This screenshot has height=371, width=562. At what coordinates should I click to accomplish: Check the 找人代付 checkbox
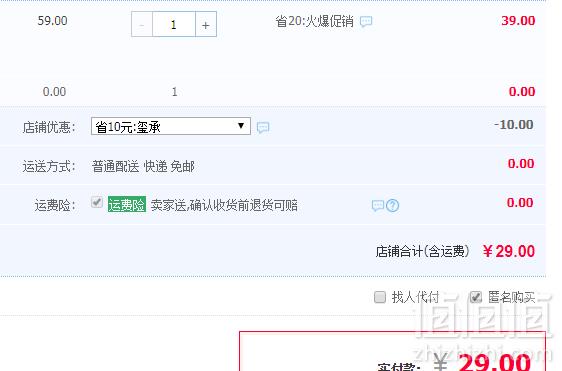coord(380,297)
